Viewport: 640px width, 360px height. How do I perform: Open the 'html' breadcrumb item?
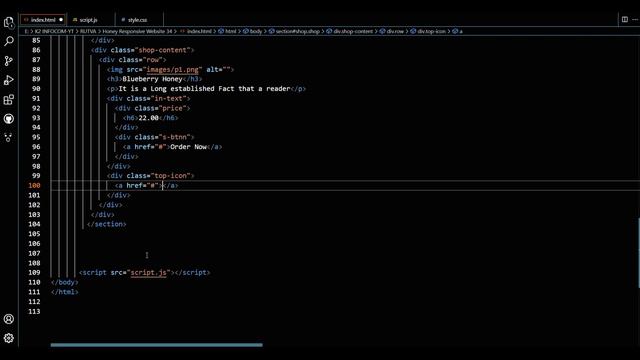click(227, 31)
